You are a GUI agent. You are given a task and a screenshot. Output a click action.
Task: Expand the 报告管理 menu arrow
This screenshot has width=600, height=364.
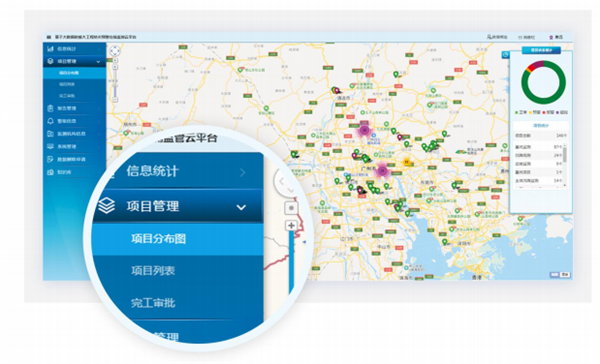[x=98, y=109]
